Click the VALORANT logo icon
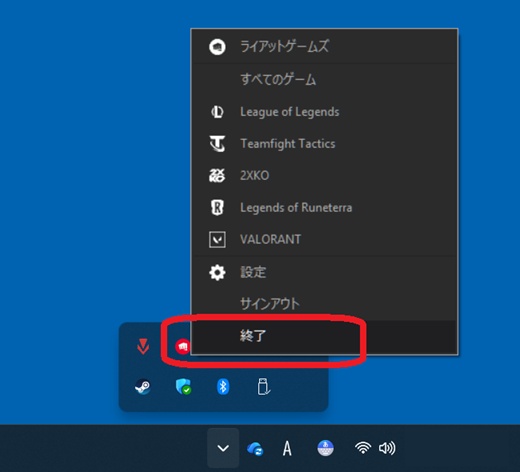520x472 pixels. tap(217, 239)
